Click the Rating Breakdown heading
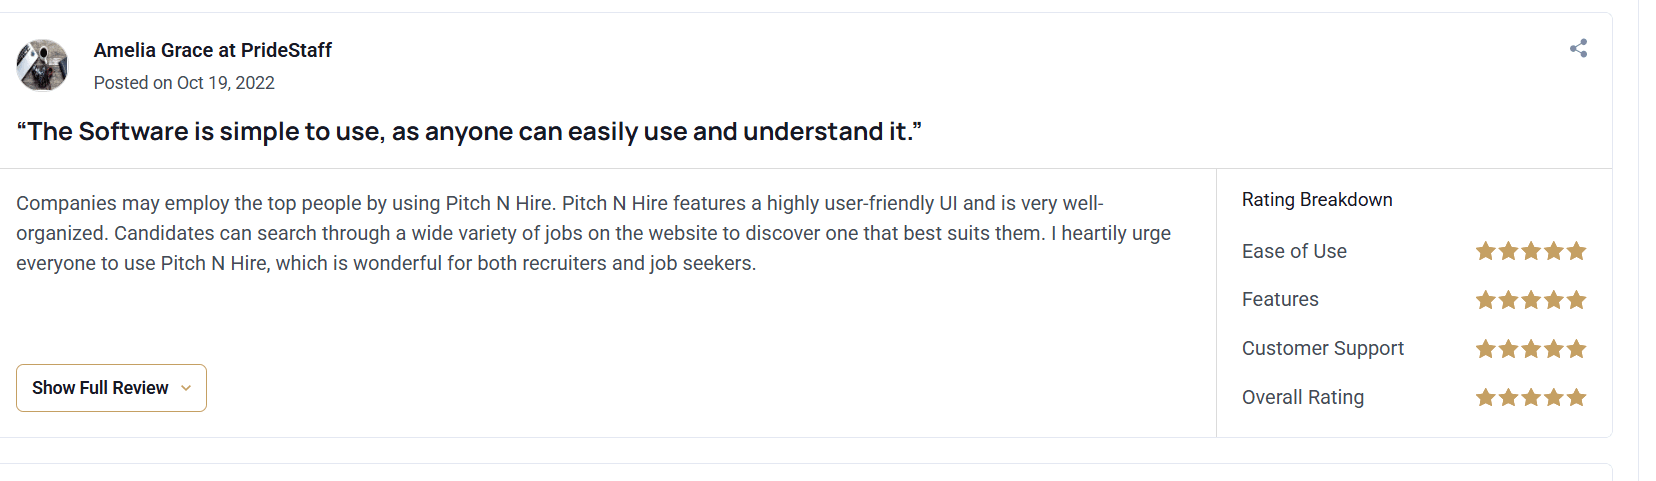The height and width of the screenshot is (481, 1656). pyautogui.click(x=1317, y=200)
